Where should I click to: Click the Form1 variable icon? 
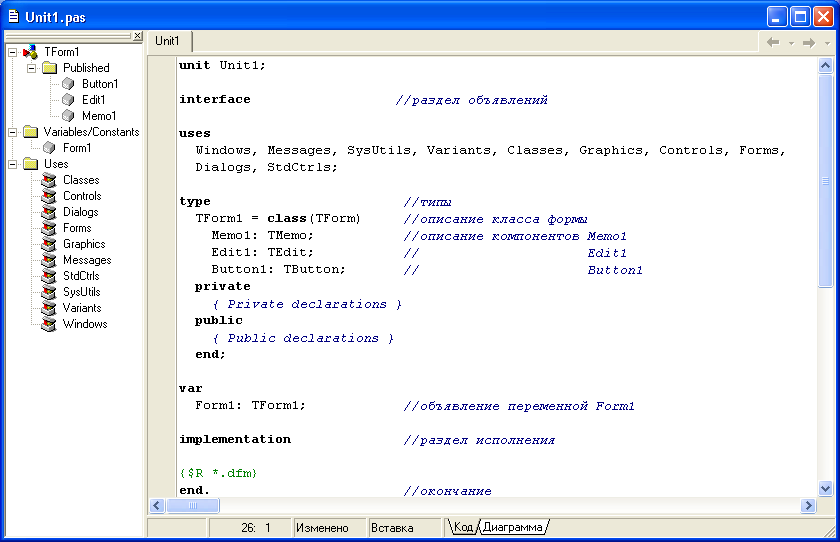[x=49, y=148]
